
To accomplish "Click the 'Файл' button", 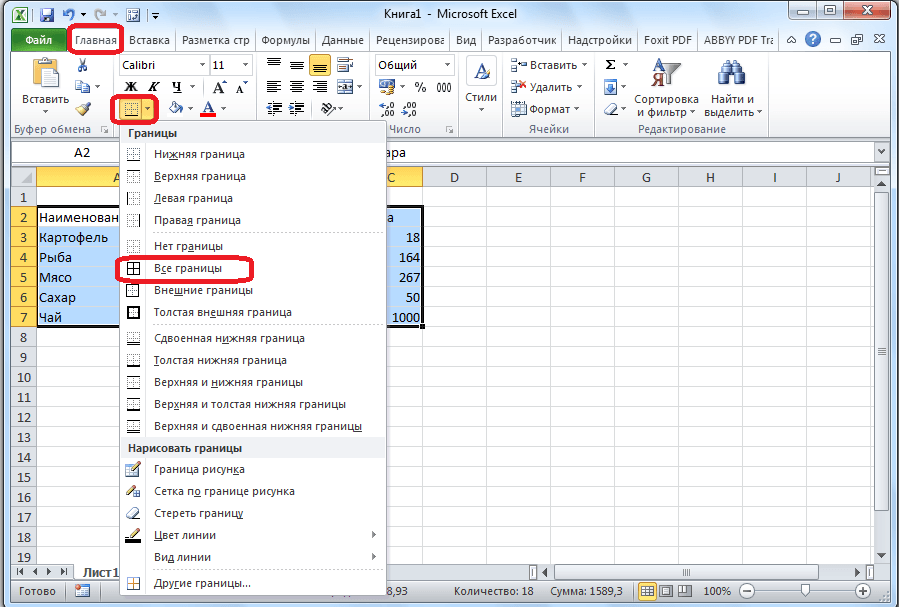I will [39, 40].
